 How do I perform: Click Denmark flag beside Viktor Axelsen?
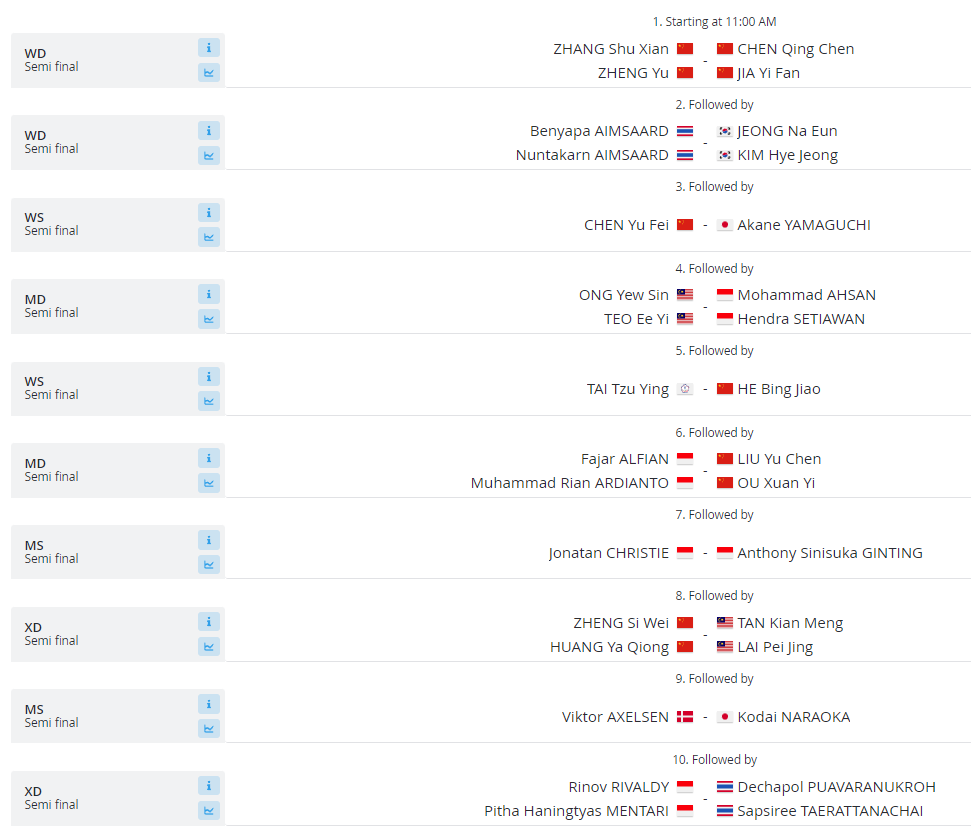coord(685,717)
